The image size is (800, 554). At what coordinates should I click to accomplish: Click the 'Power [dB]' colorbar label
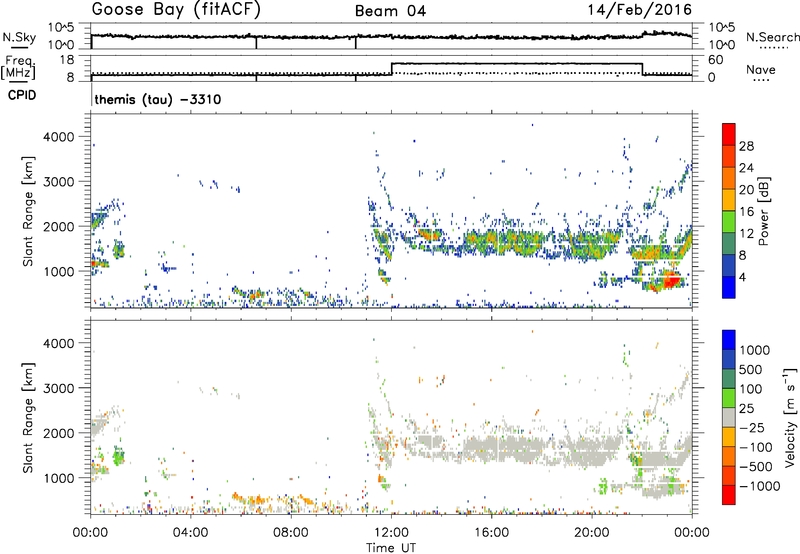tap(764, 211)
